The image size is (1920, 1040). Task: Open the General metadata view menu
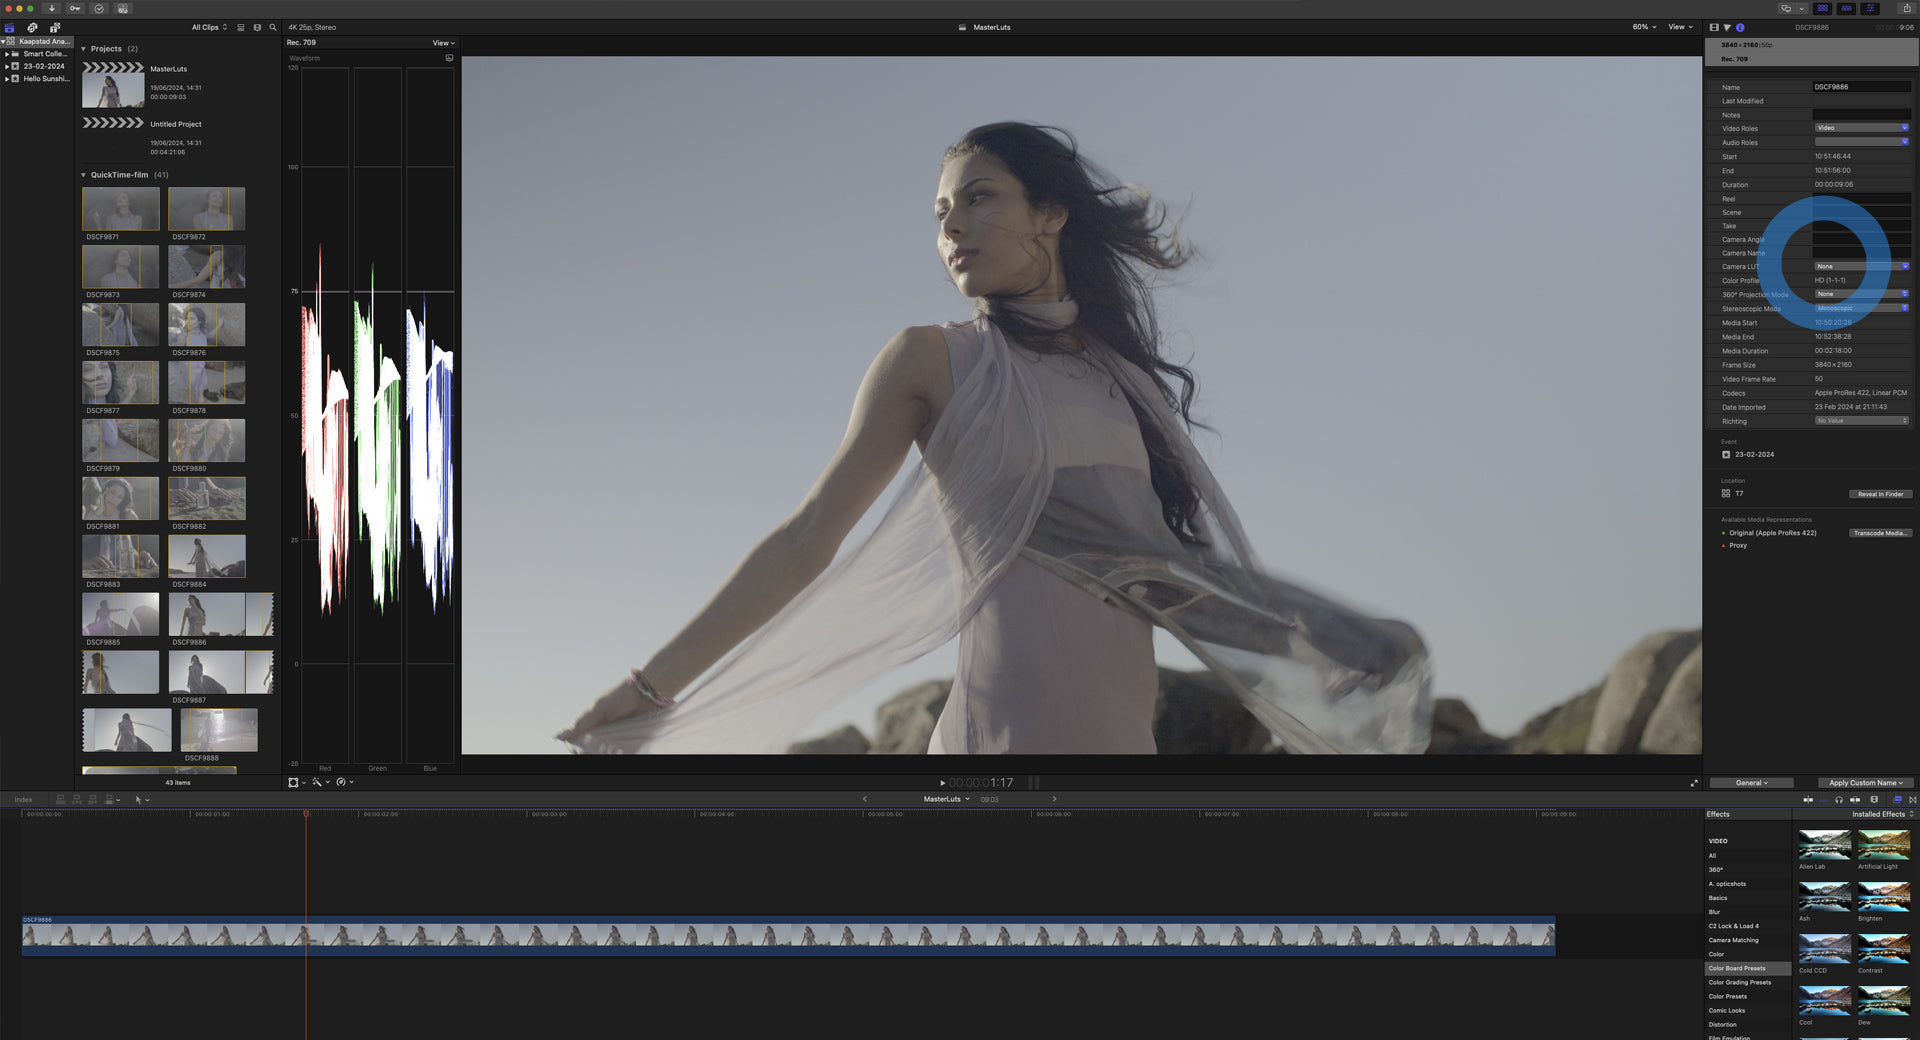pos(1751,783)
